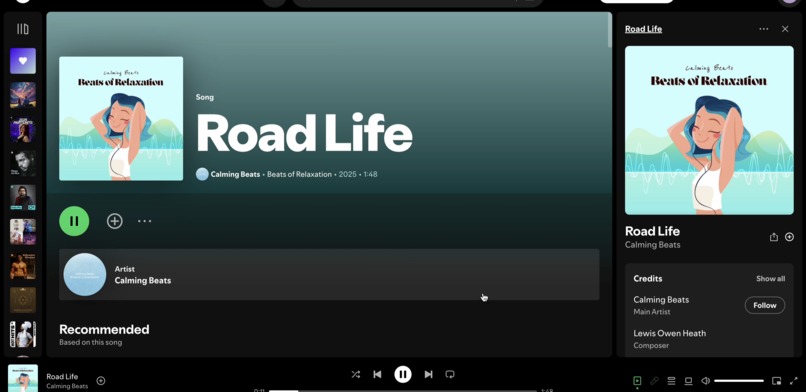The image size is (806, 392).
Task: Click small artist avatar beside Calming Beats header
Action: click(x=202, y=174)
